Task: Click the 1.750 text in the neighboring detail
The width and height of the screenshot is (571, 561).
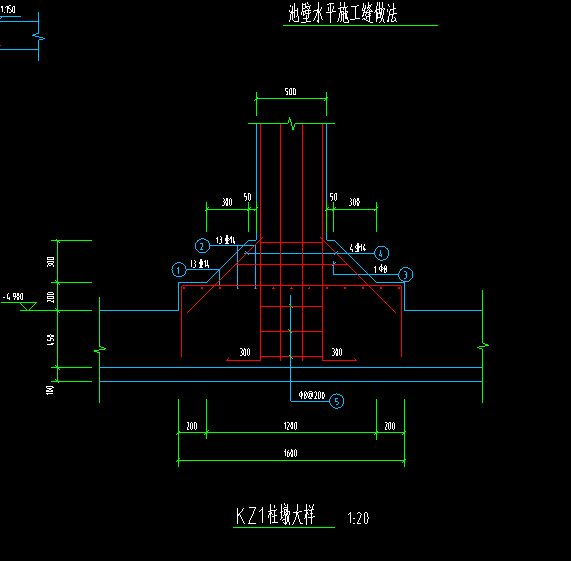Action: [x=8, y=10]
